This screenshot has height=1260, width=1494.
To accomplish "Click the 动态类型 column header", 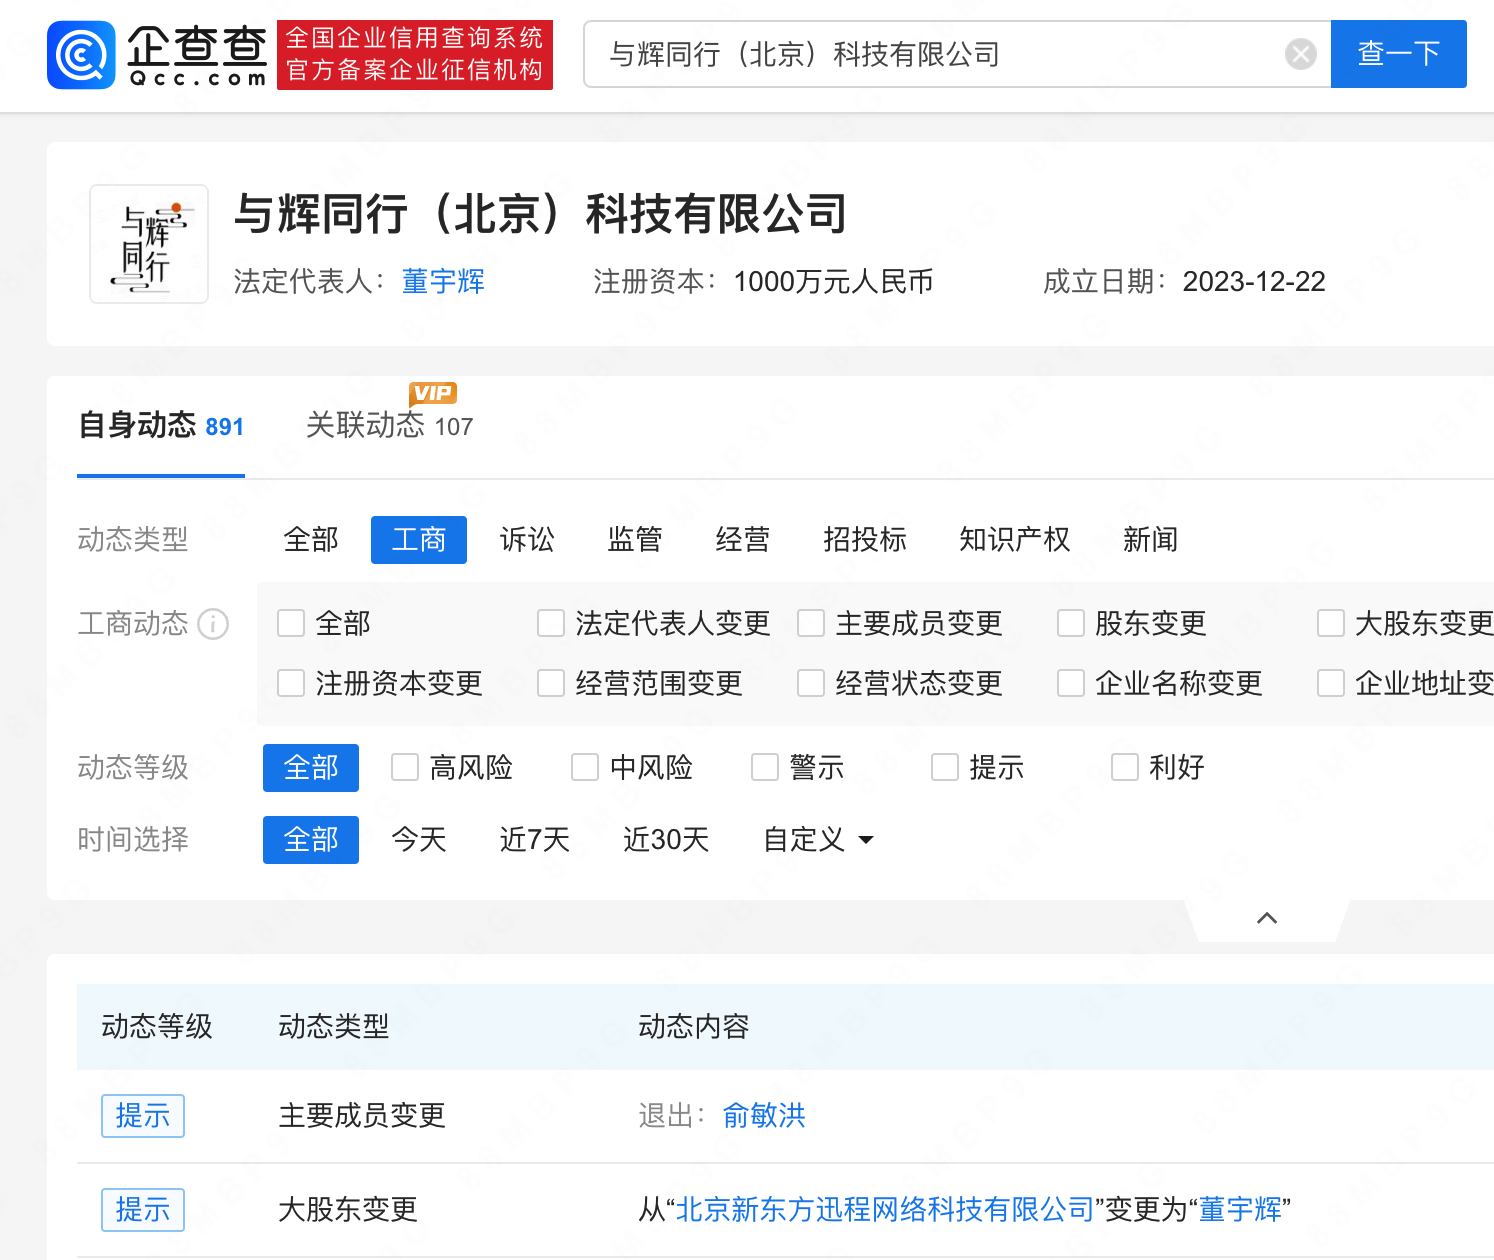I will tap(334, 1027).
